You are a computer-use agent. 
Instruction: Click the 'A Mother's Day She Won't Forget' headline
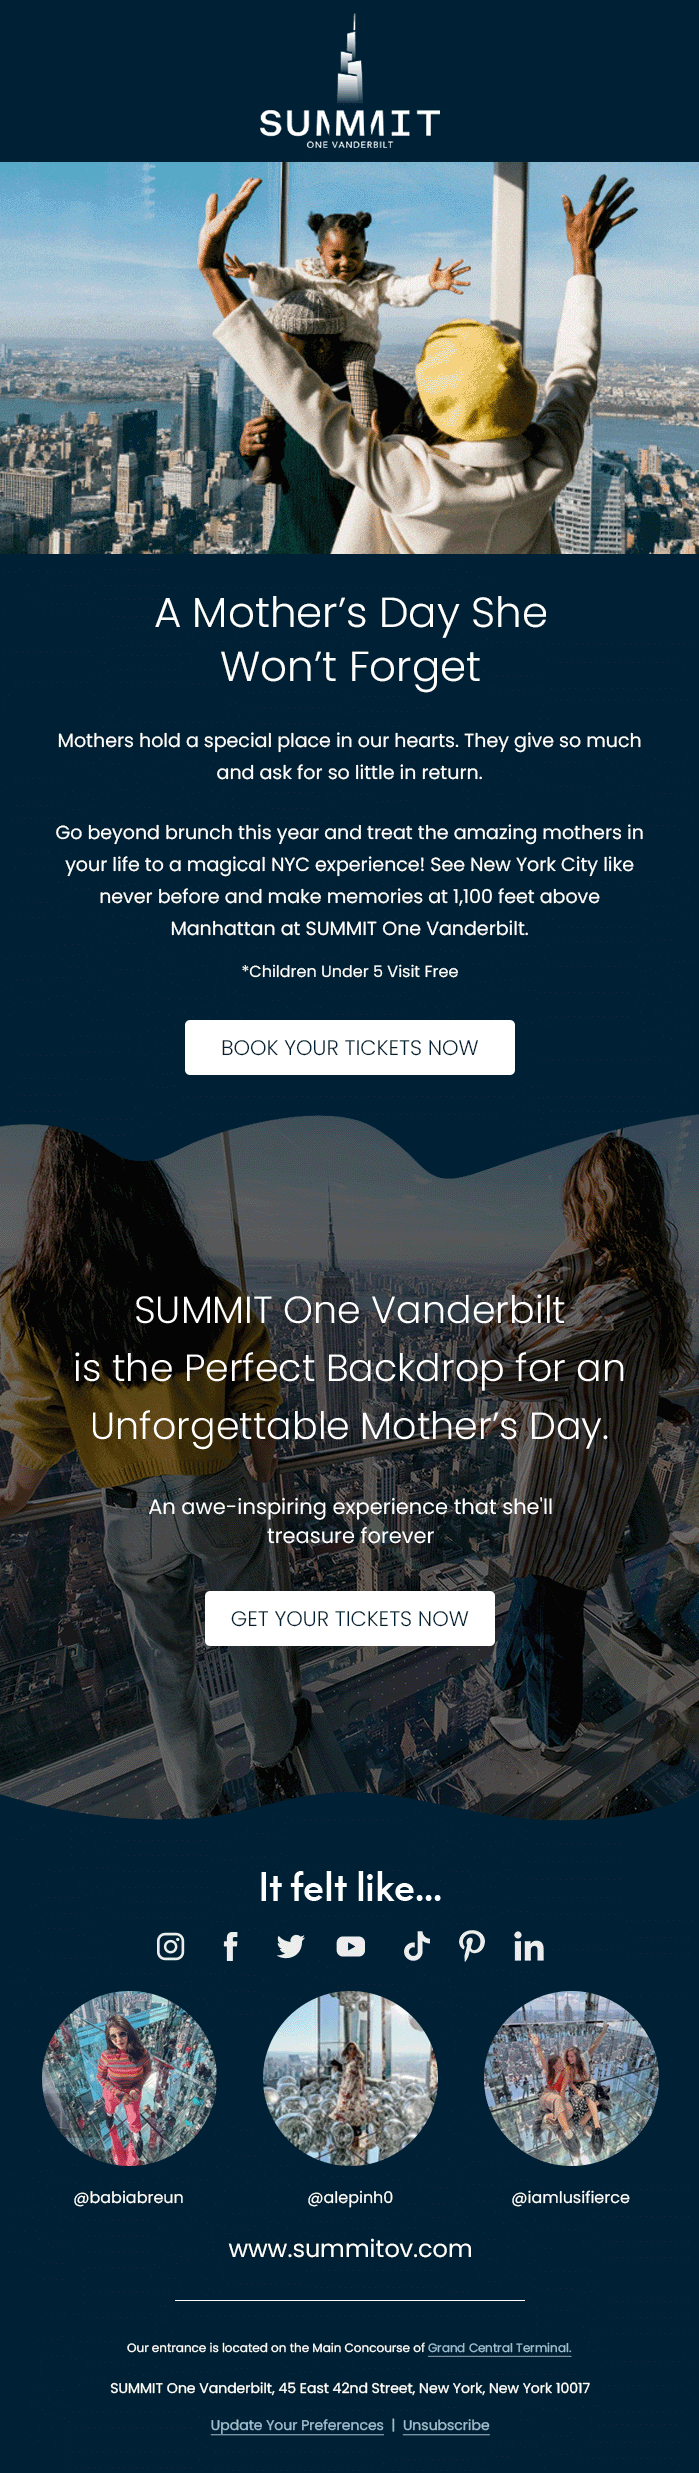click(x=350, y=639)
